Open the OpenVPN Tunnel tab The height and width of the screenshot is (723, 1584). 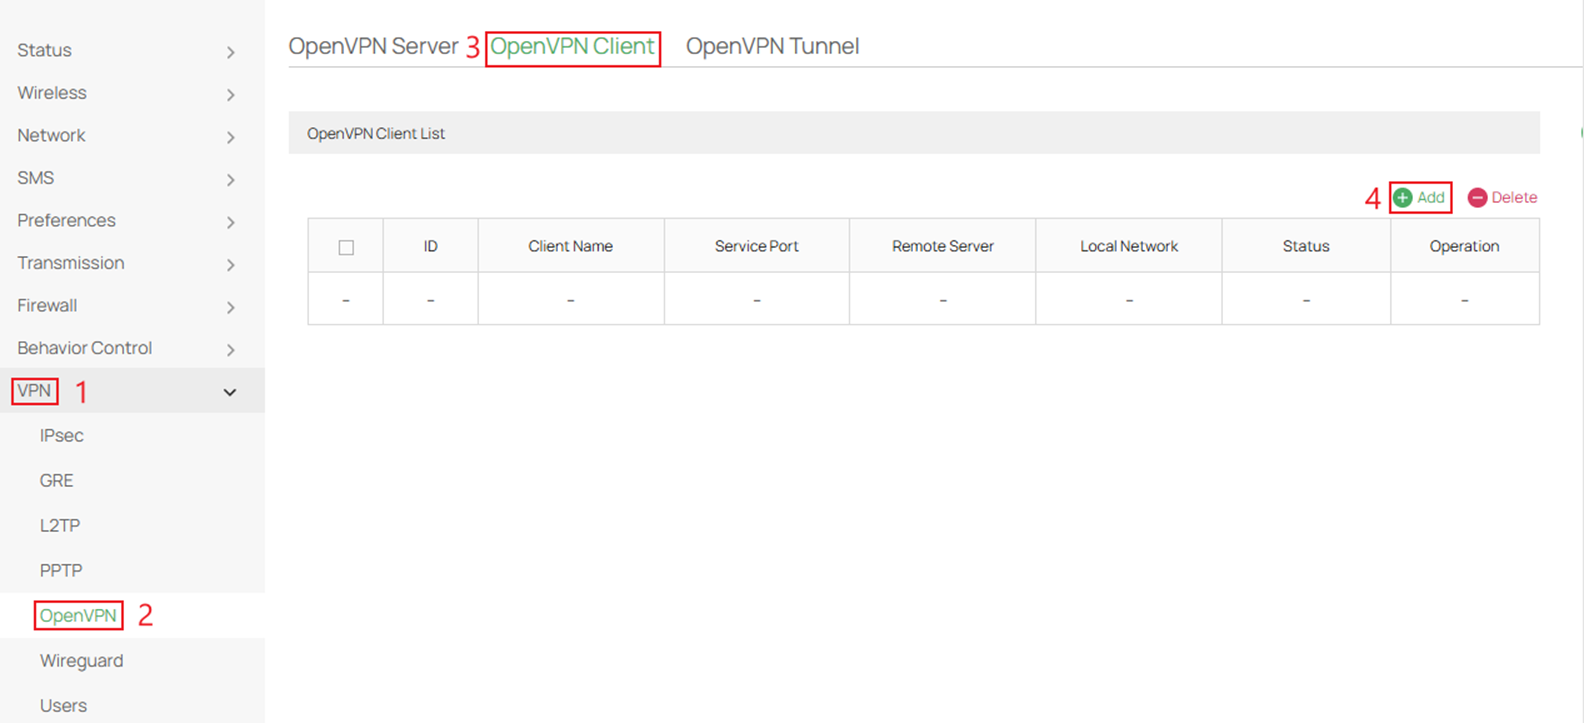pos(772,46)
